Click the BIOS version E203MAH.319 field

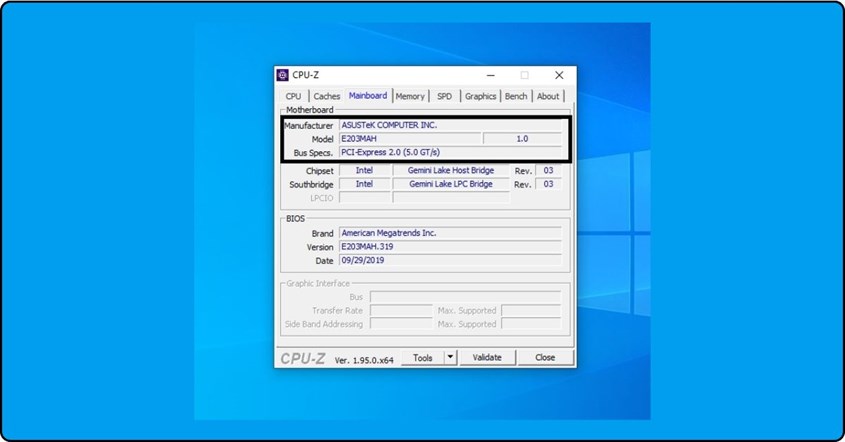pos(451,247)
